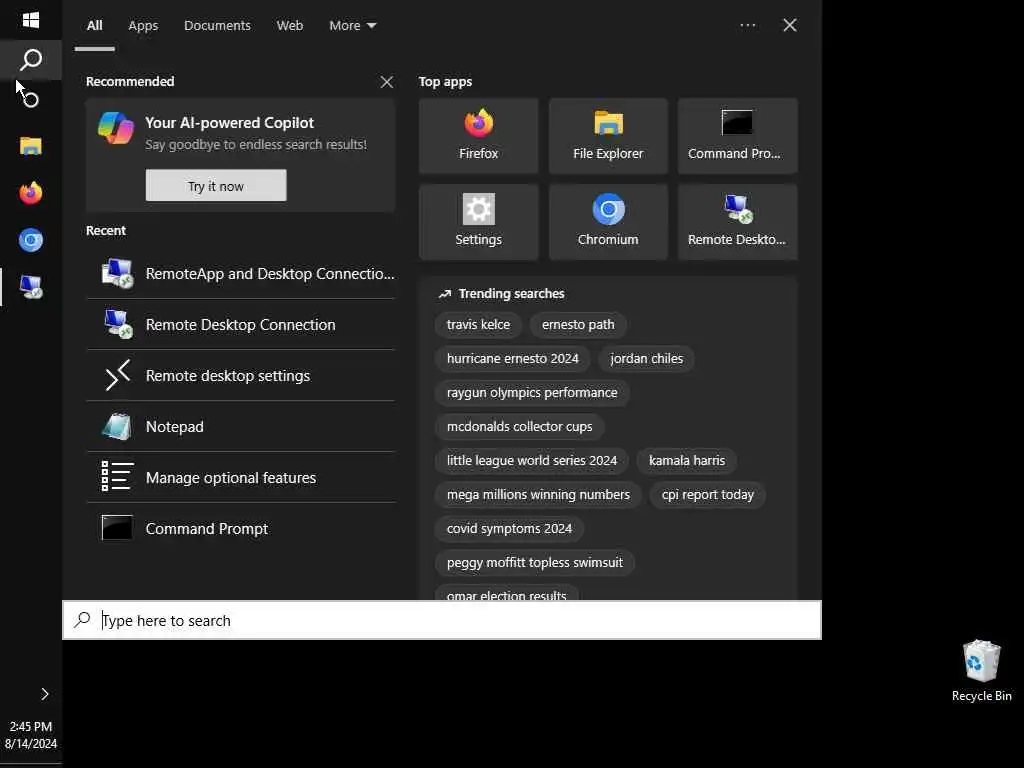Open RemoteApp and Desktop Connections recent item
Image resolution: width=1024 pixels, height=768 pixels.
tap(241, 274)
